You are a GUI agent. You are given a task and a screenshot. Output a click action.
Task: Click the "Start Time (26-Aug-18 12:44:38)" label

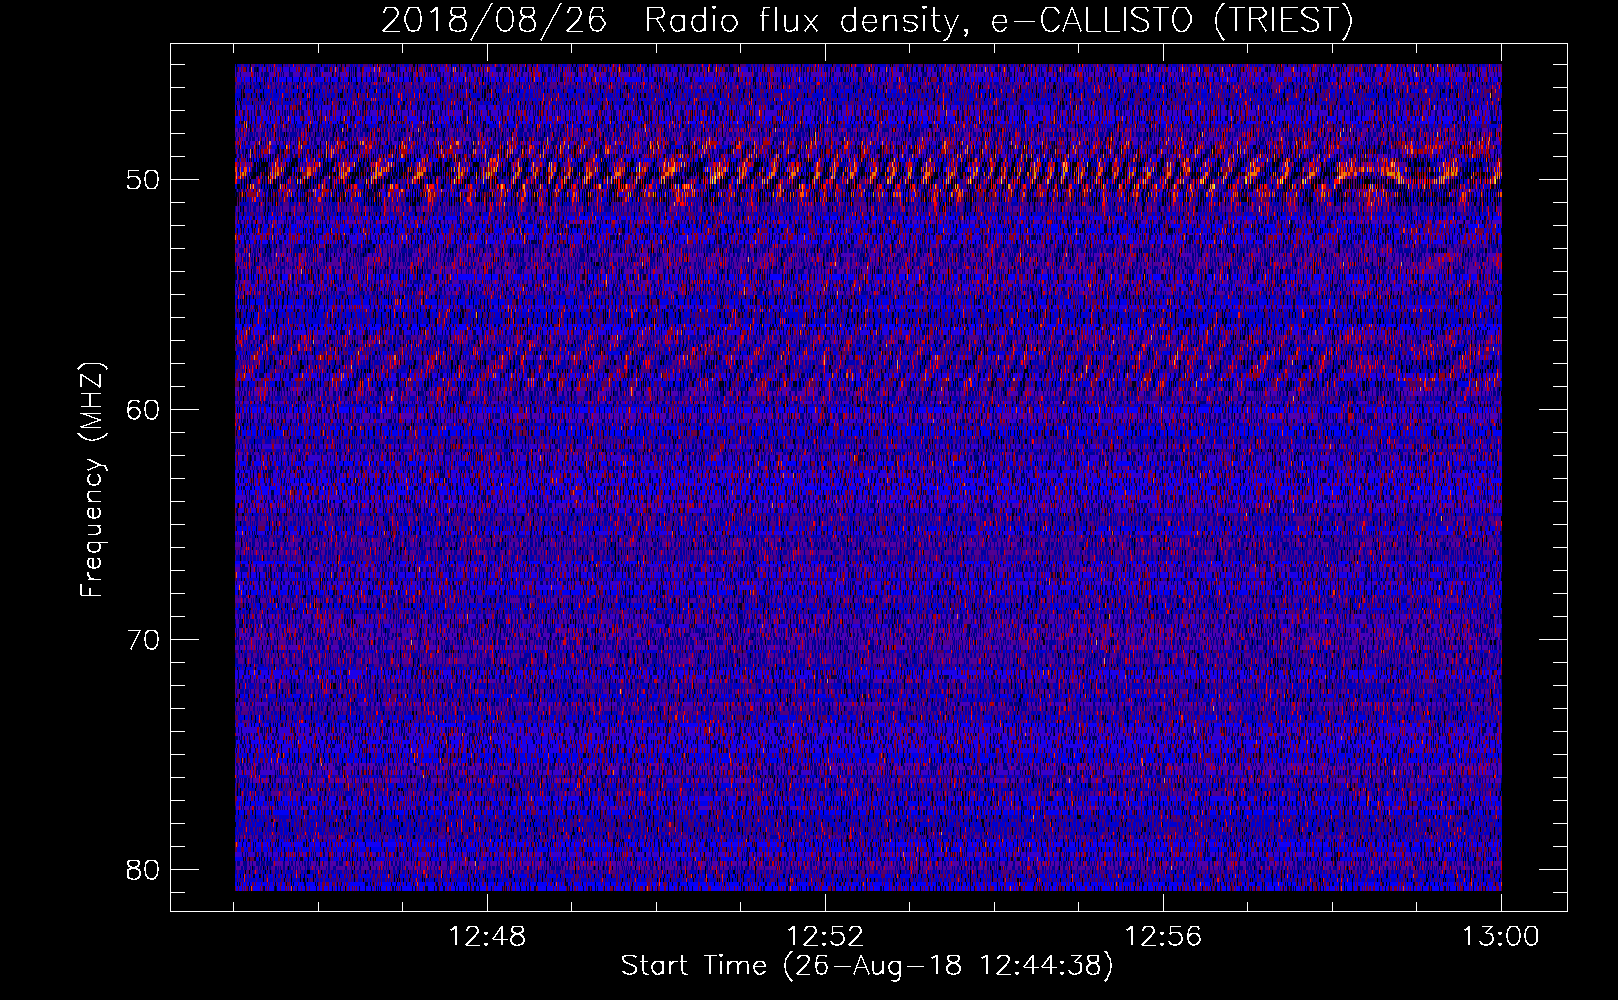[x=867, y=966]
